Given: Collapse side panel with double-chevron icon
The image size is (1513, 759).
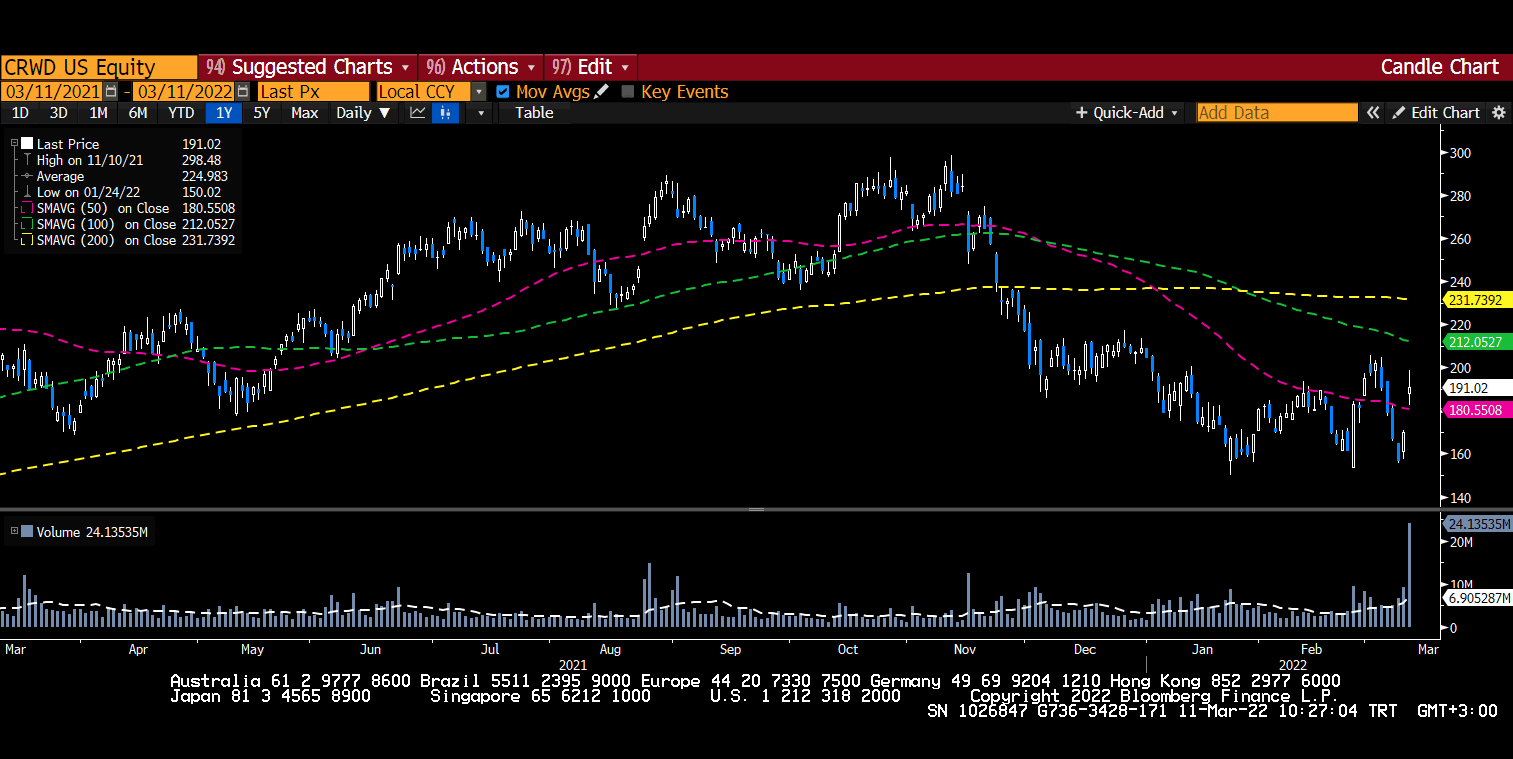Looking at the screenshot, I should 1374,113.
